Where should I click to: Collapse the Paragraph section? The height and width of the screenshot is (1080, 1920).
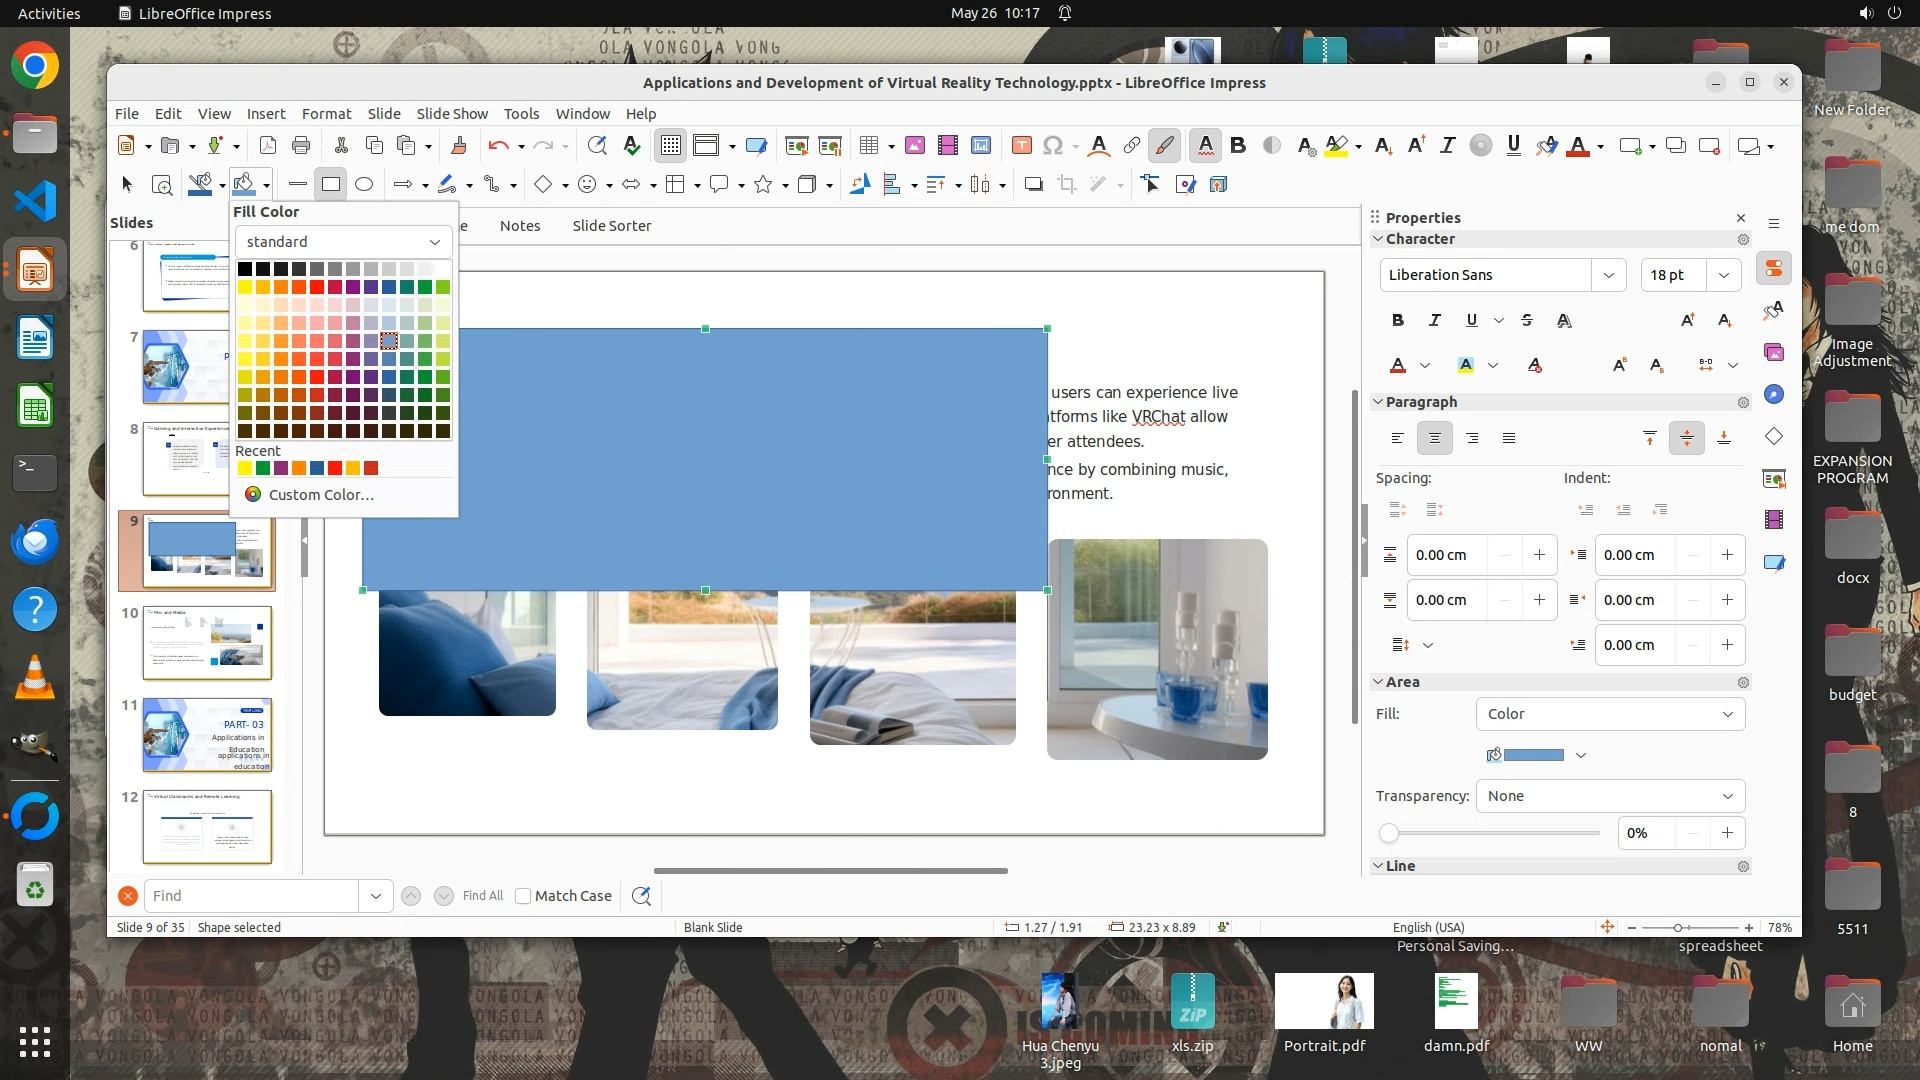[1378, 402]
